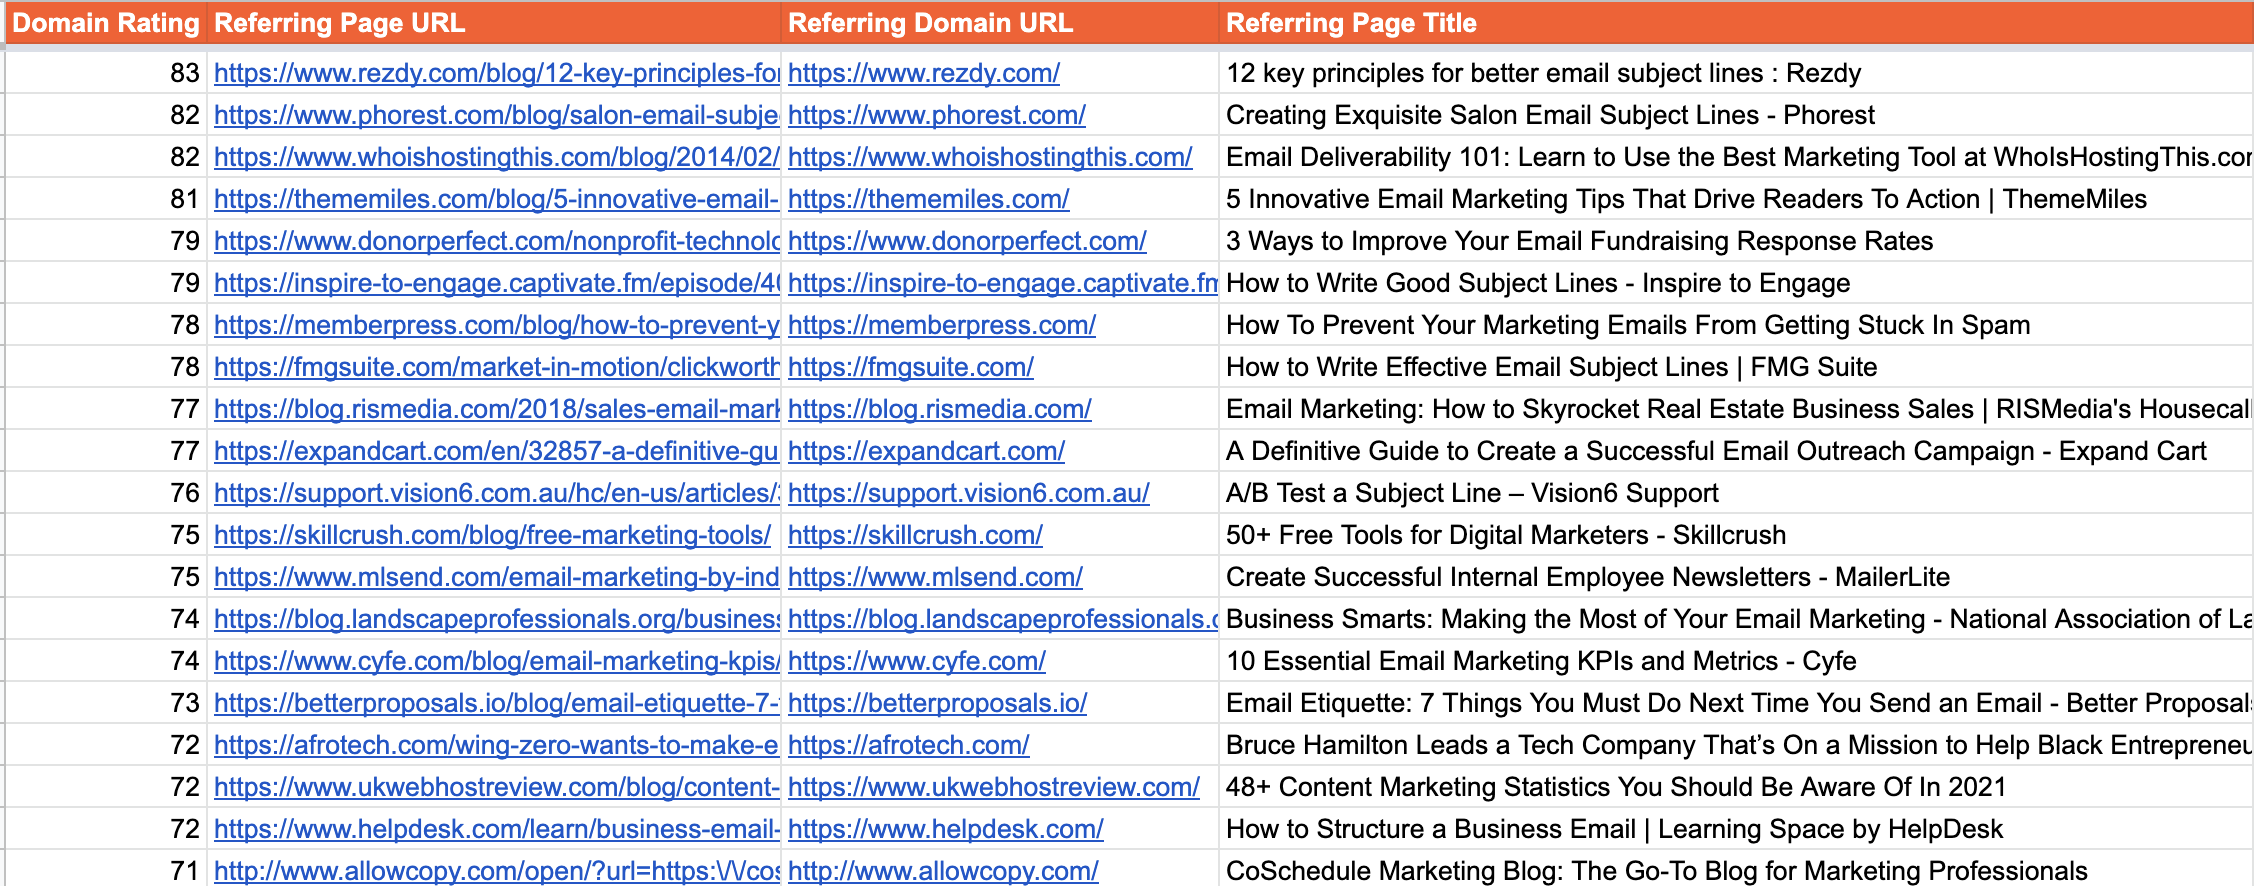Viewport: 2254px width, 886px height.
Task: Open the https://skillcrush.com/ domain link
Action: tap(915, 535)
